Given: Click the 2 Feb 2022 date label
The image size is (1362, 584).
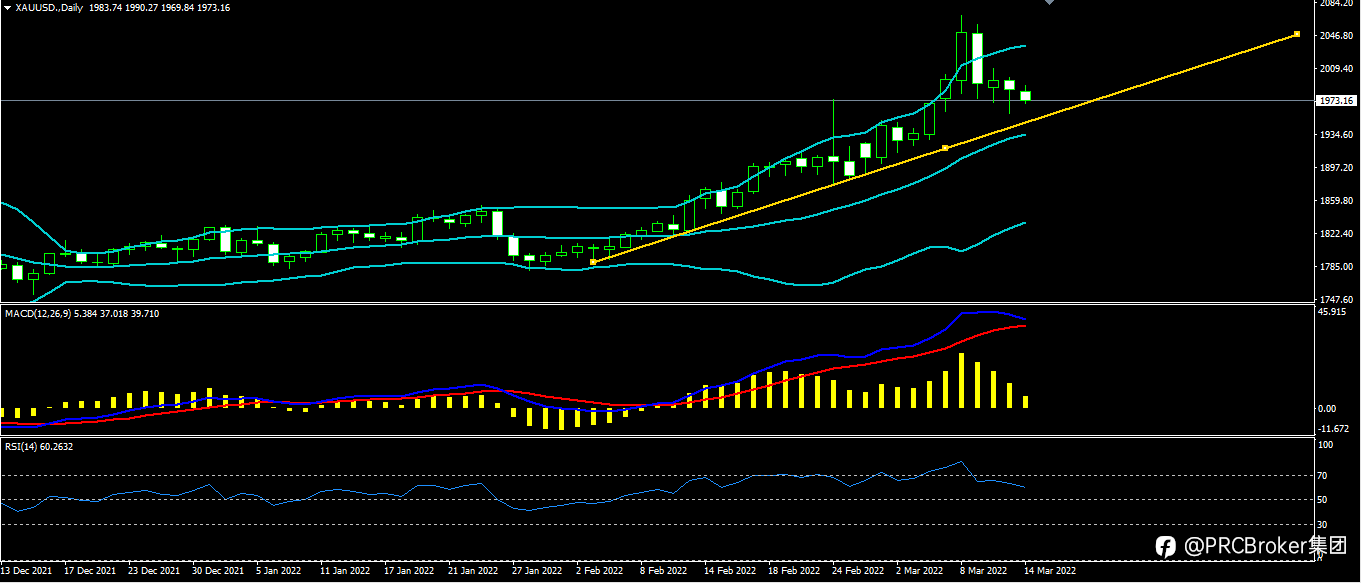Looking at the screenshot, I should pos(598,571).
